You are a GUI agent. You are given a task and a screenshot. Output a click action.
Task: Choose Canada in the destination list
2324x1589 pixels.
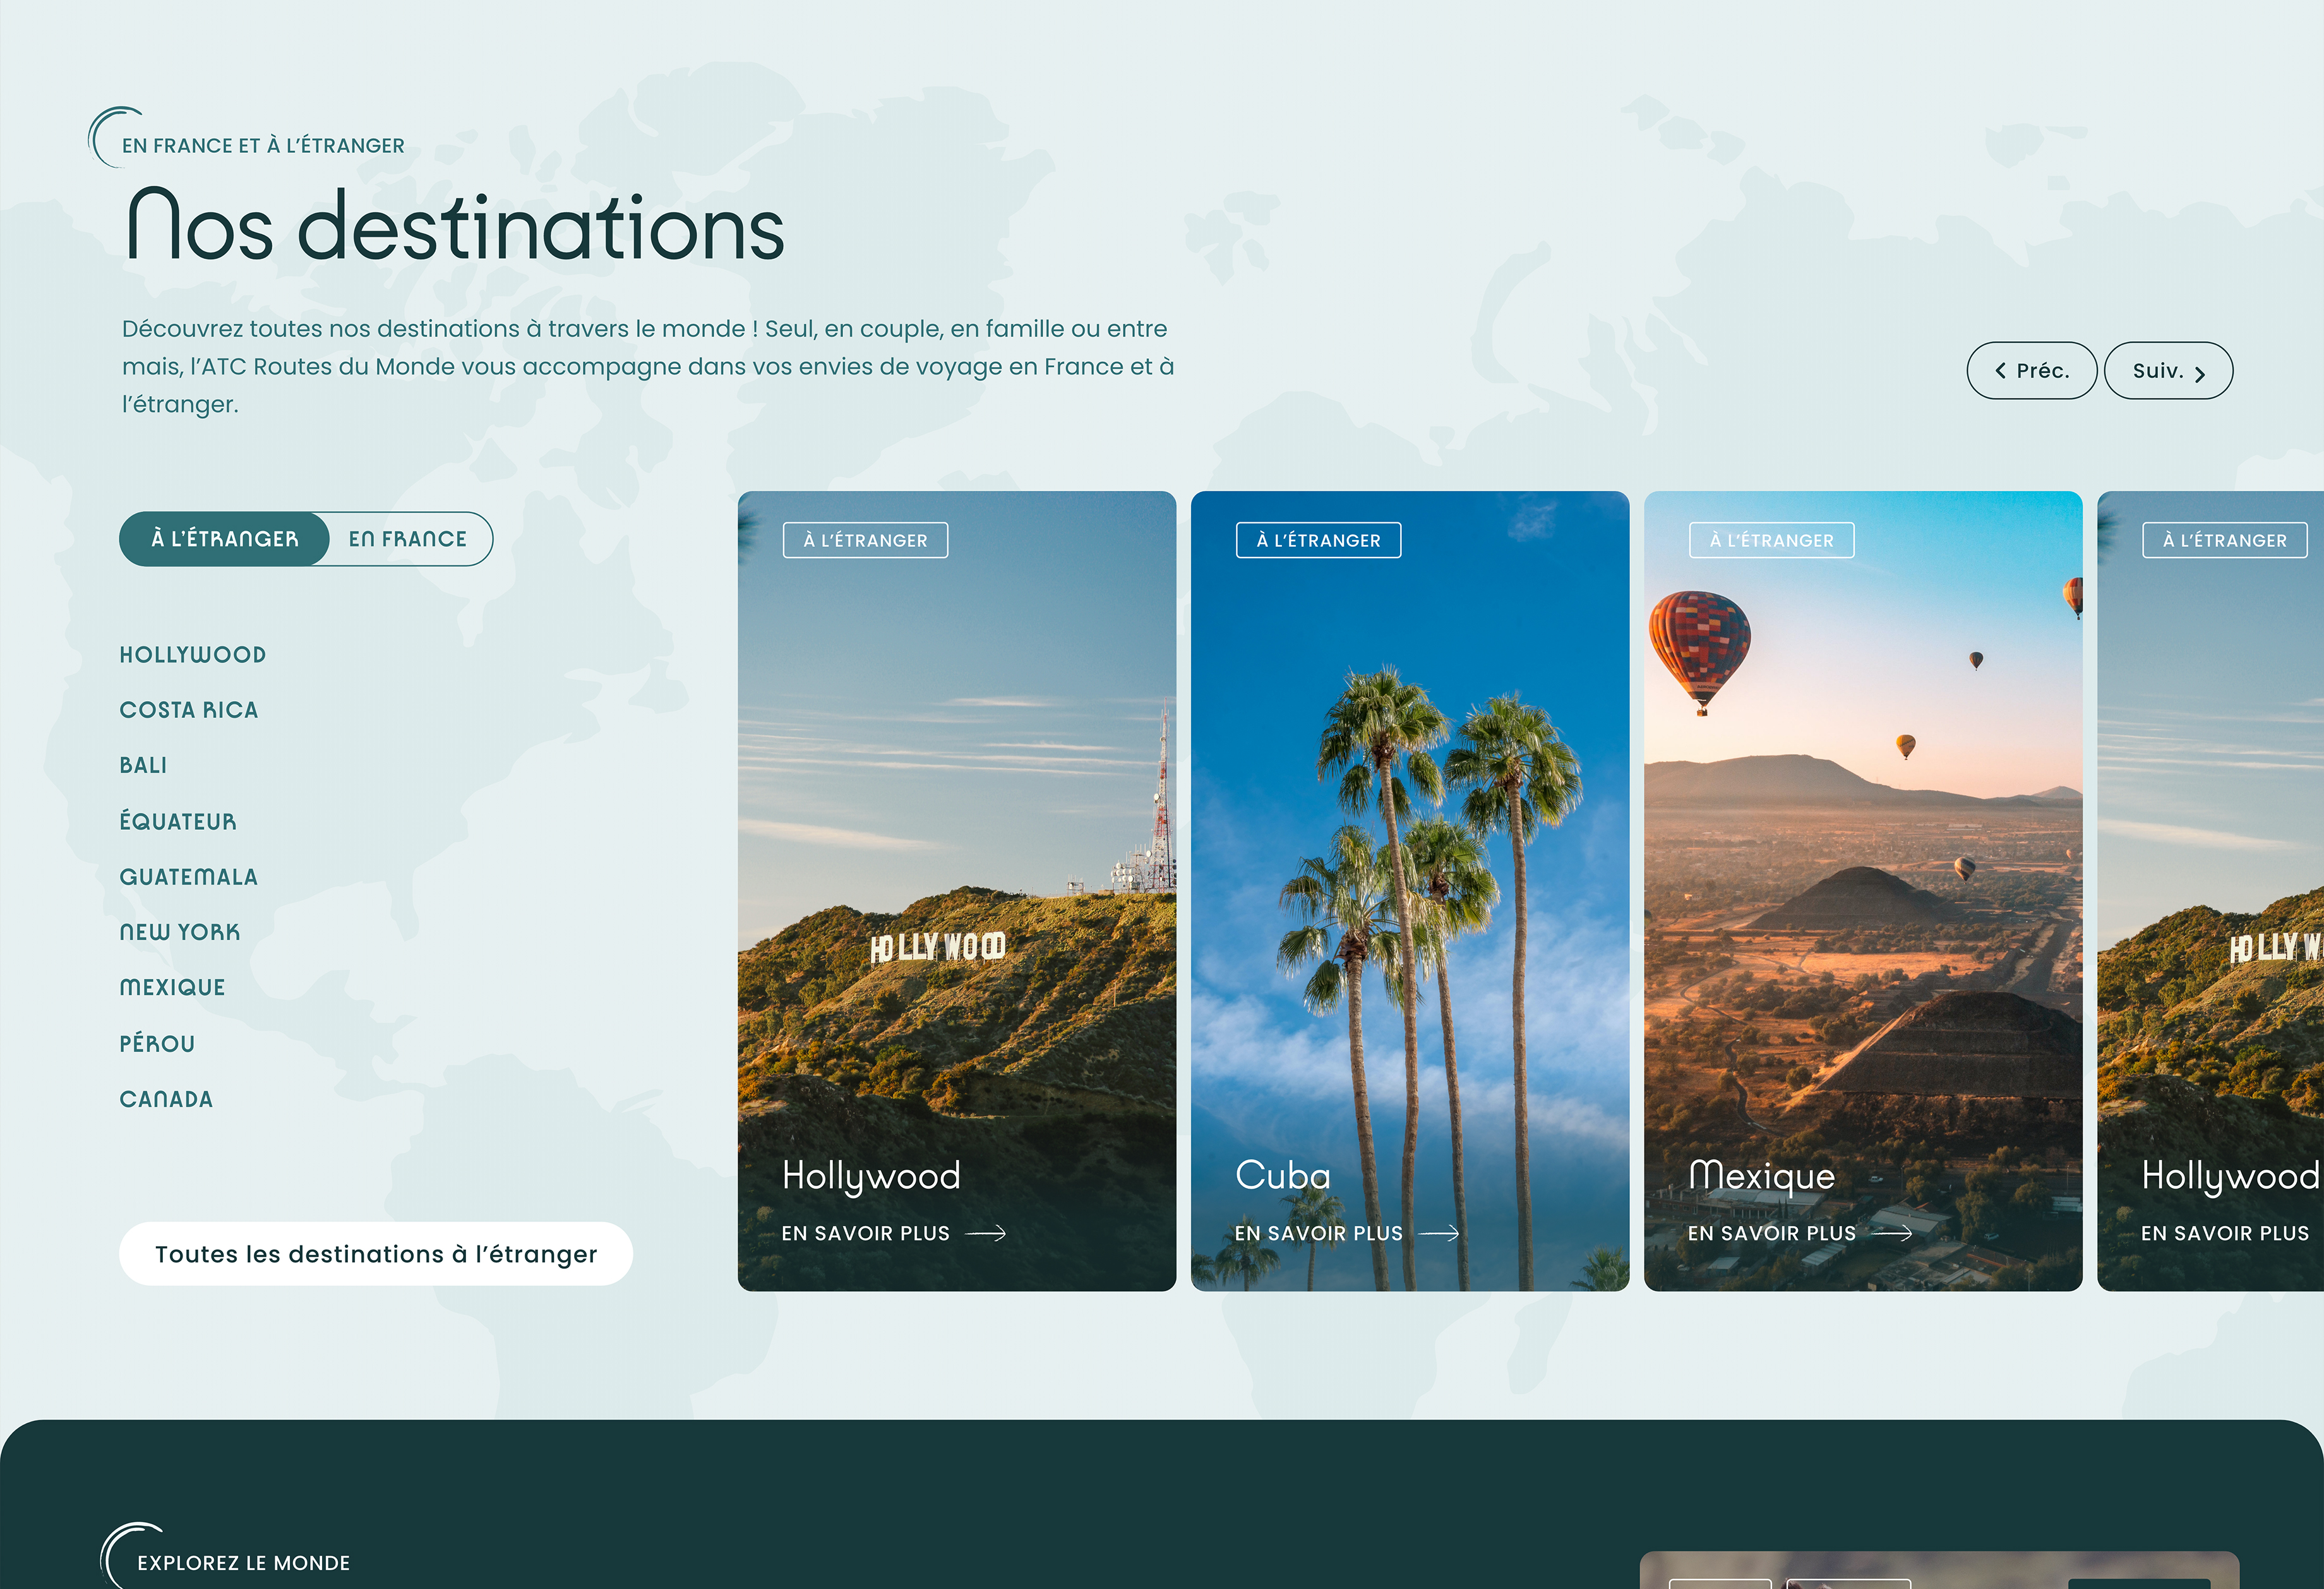click(167, 1099)
